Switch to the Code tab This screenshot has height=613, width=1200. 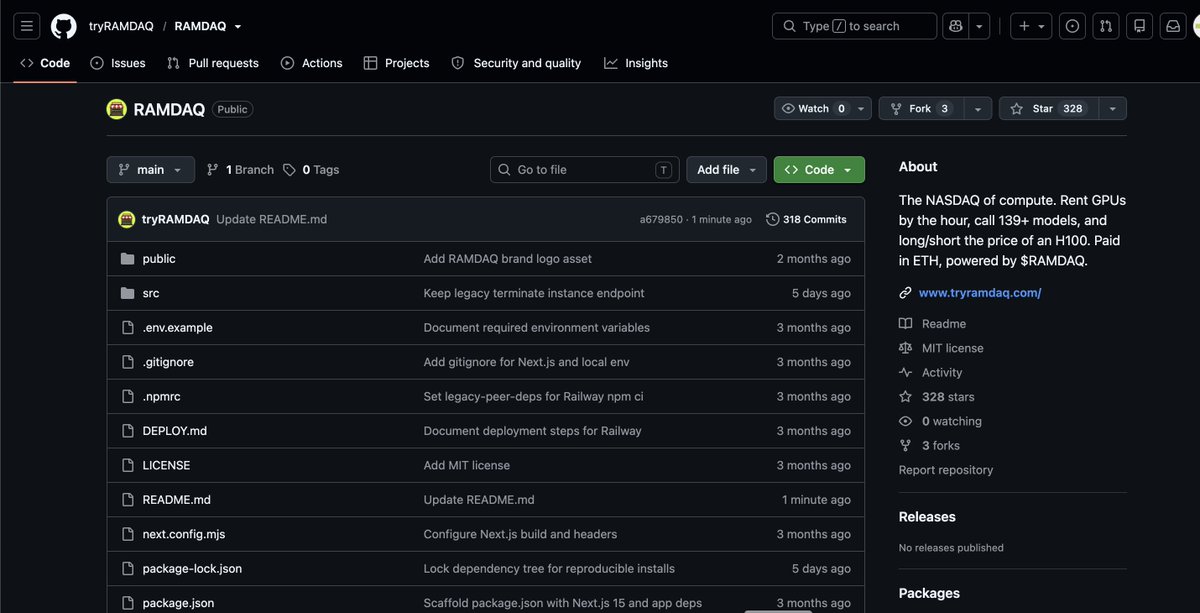pos(45,63)
